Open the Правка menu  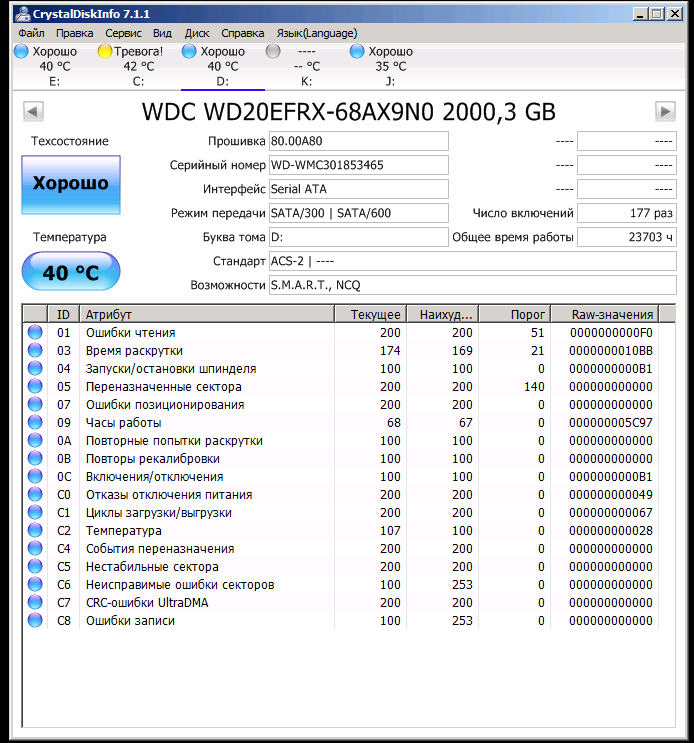tap(74, 33)
